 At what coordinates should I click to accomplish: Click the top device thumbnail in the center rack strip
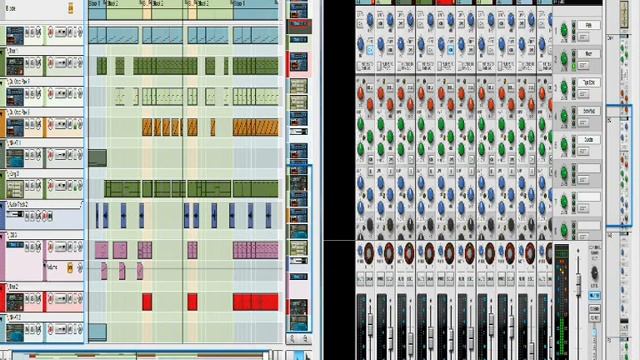click(298, 9)
